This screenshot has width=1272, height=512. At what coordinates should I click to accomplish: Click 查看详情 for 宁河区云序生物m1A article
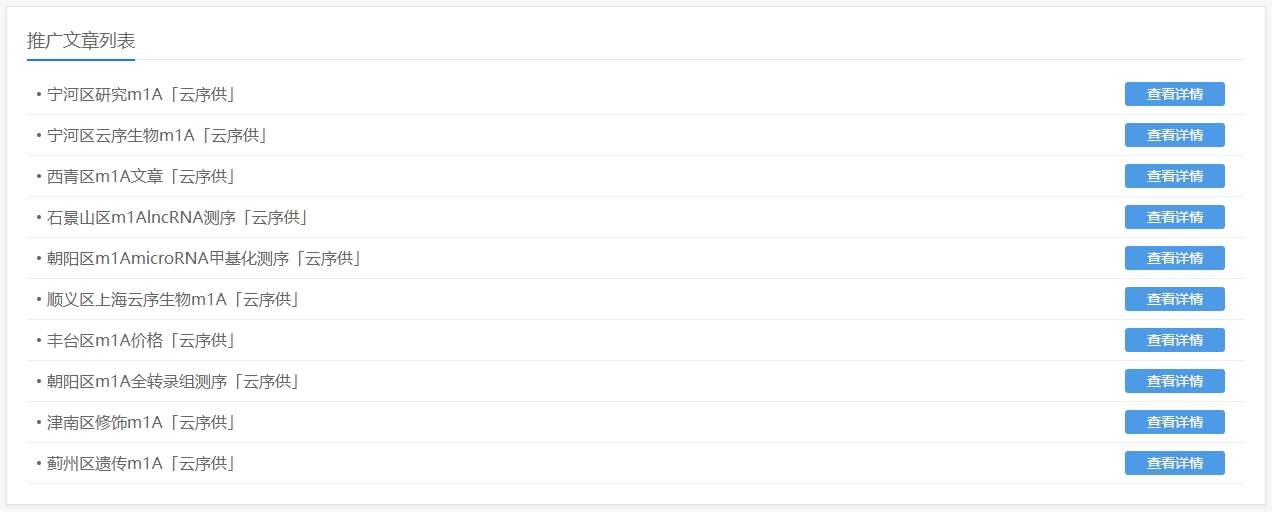[1174, 135]
